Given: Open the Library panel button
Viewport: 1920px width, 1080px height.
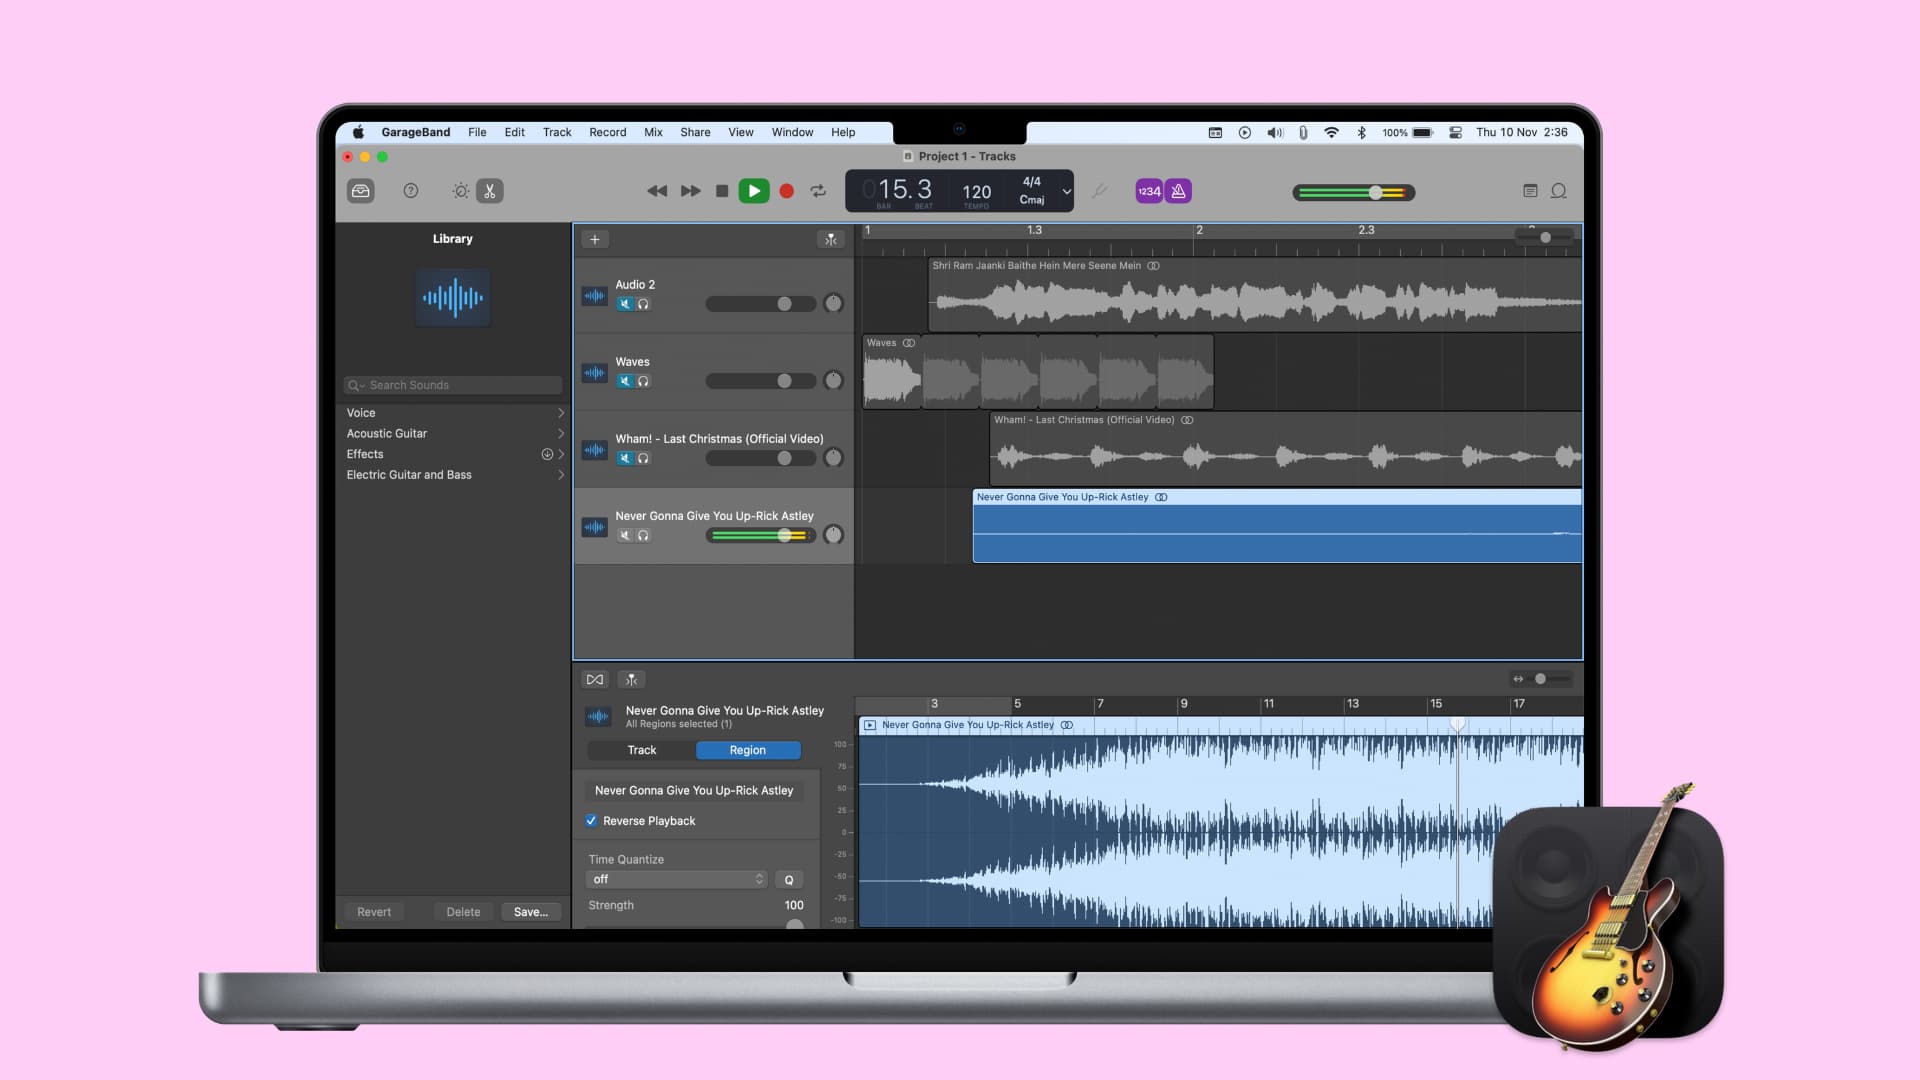Looking at the screenshot, I should pos(361,191).
